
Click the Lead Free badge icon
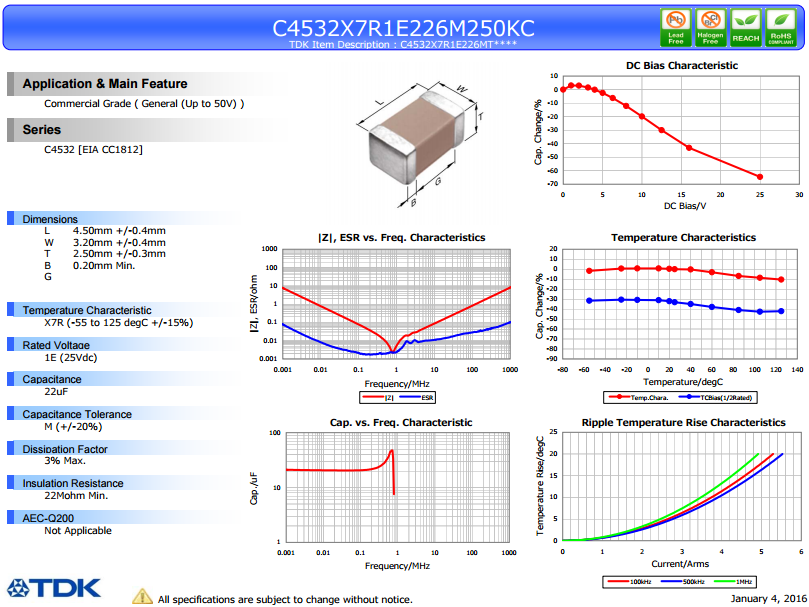(675, 27)
